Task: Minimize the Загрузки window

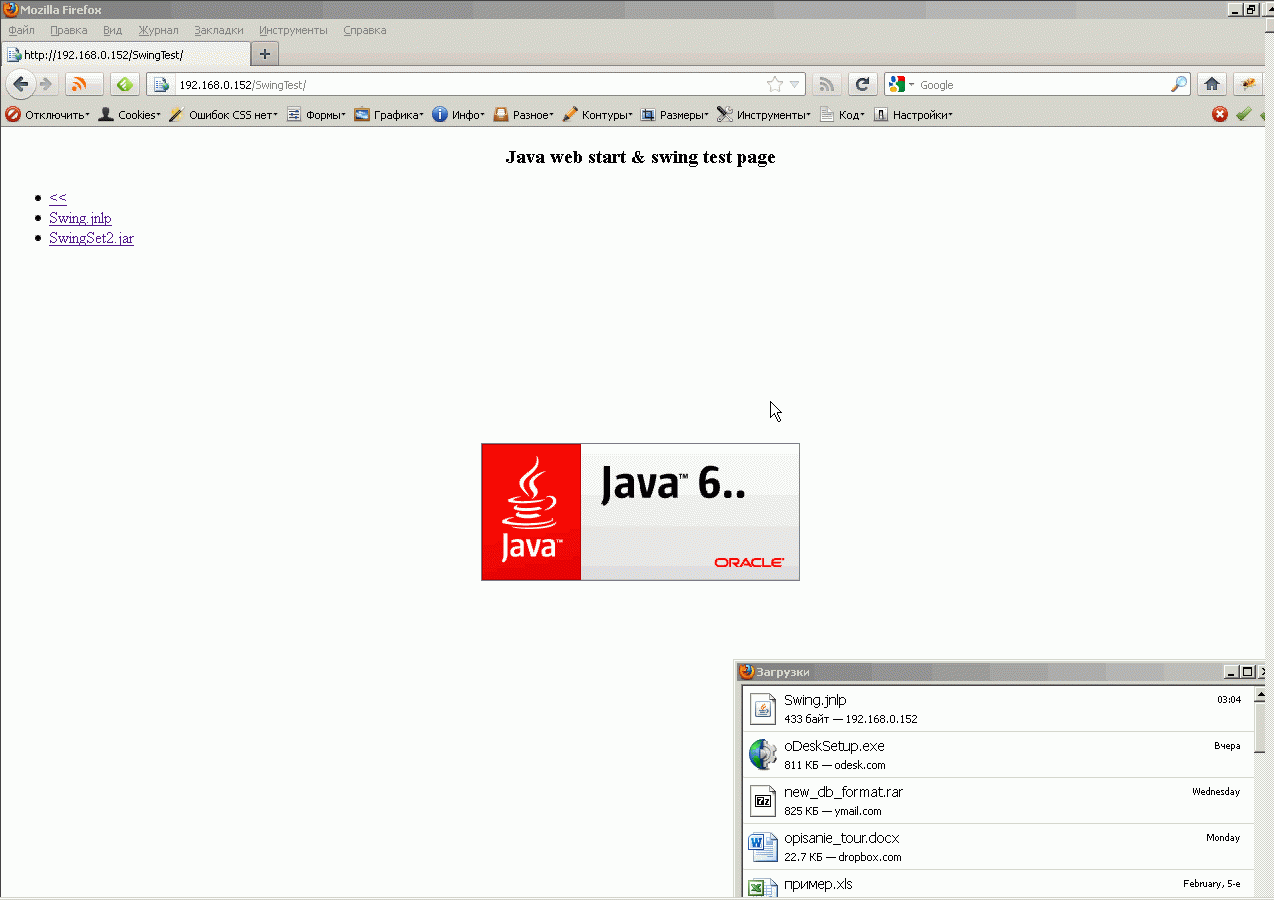Action: (1231, 672)
